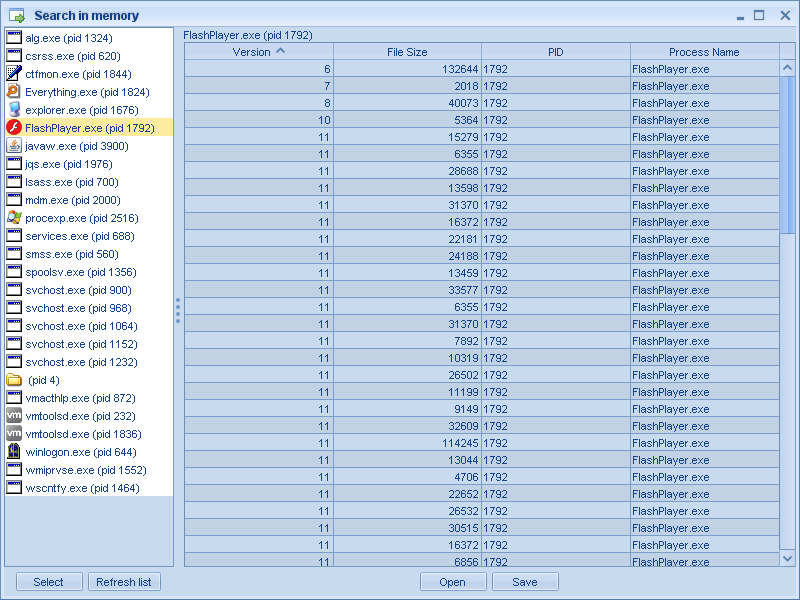Click the Open button
This screenshot has width=800, height=600.
453,582
